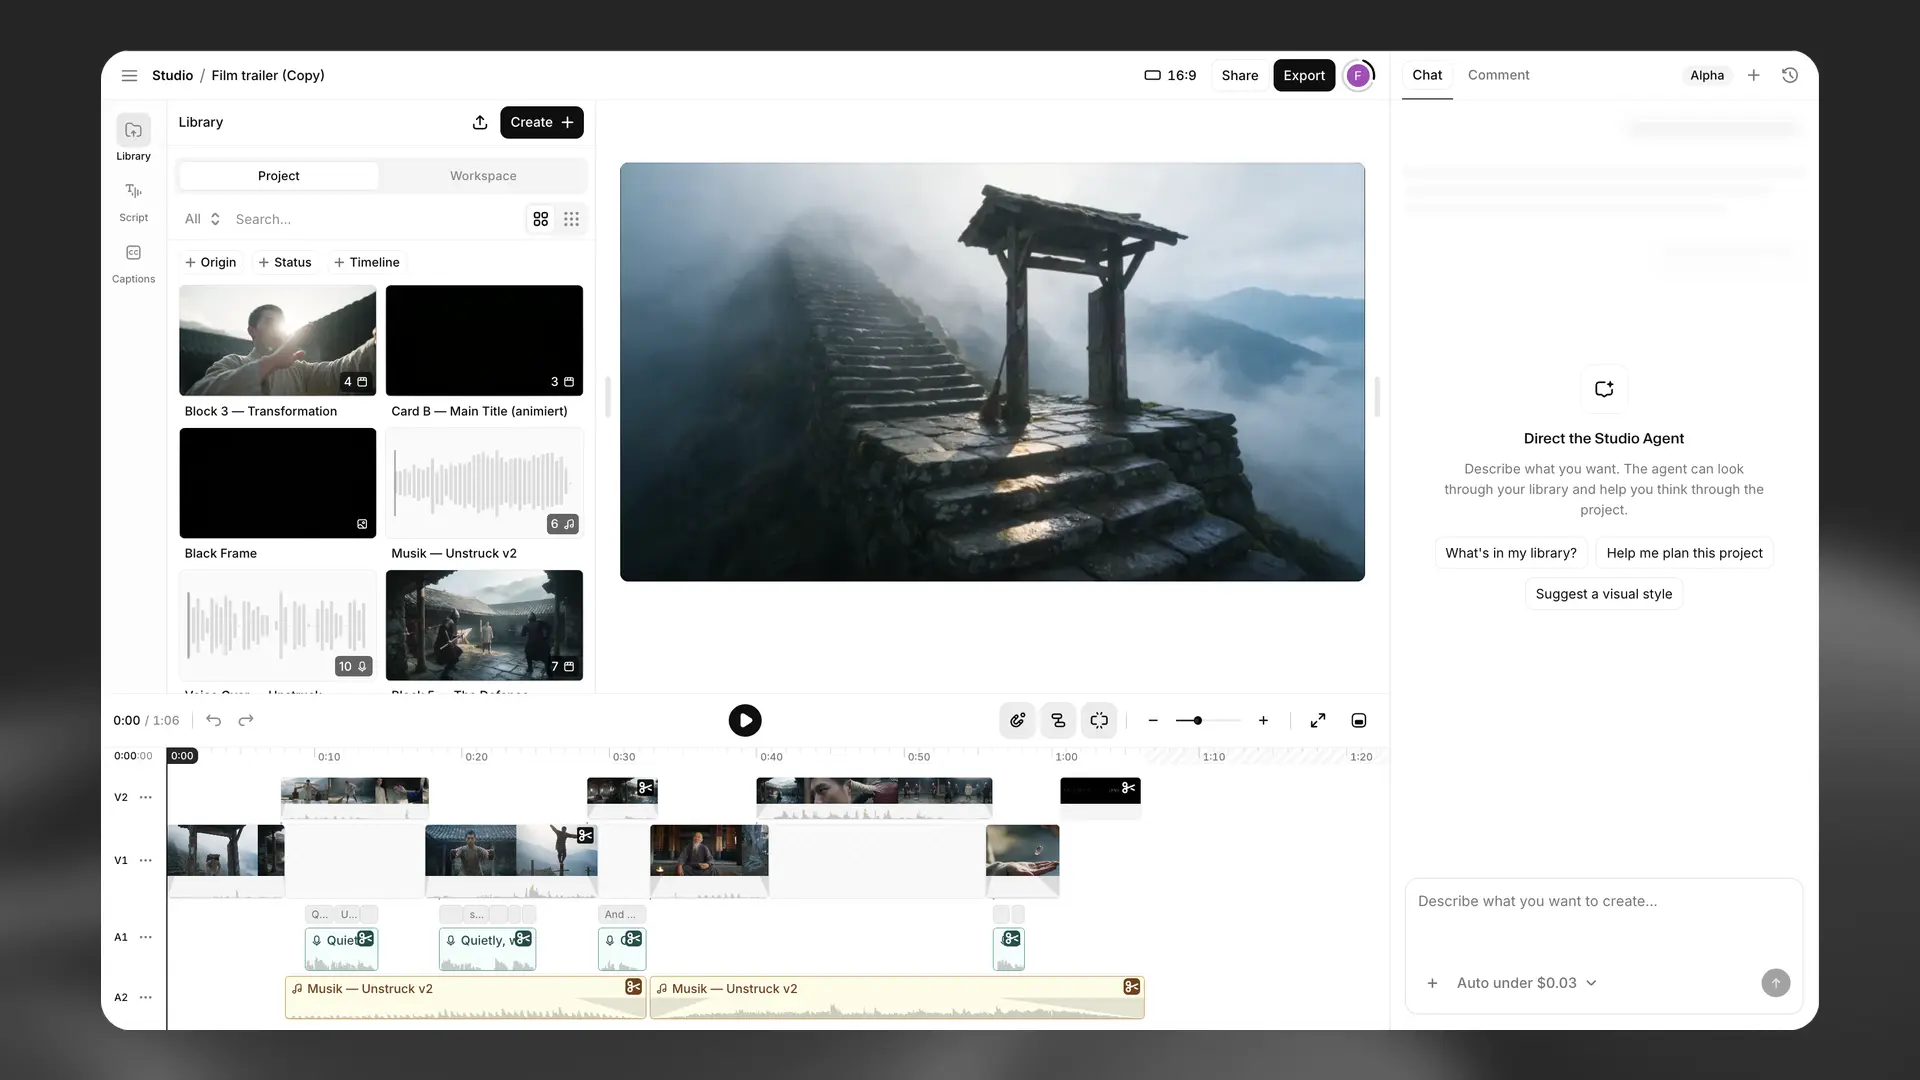This screenshot has width=1920, height=1080.
Task: Click the plus attach icon in the chat box
Action: (x=1432, y=983)
